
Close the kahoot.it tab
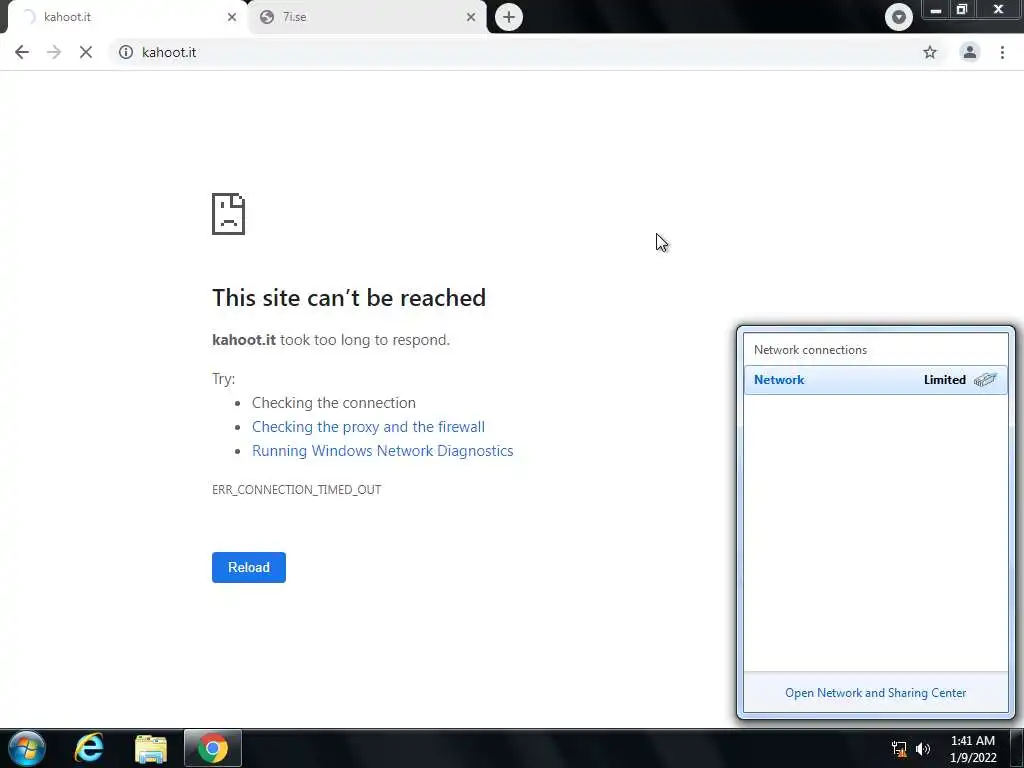point(232,17)
